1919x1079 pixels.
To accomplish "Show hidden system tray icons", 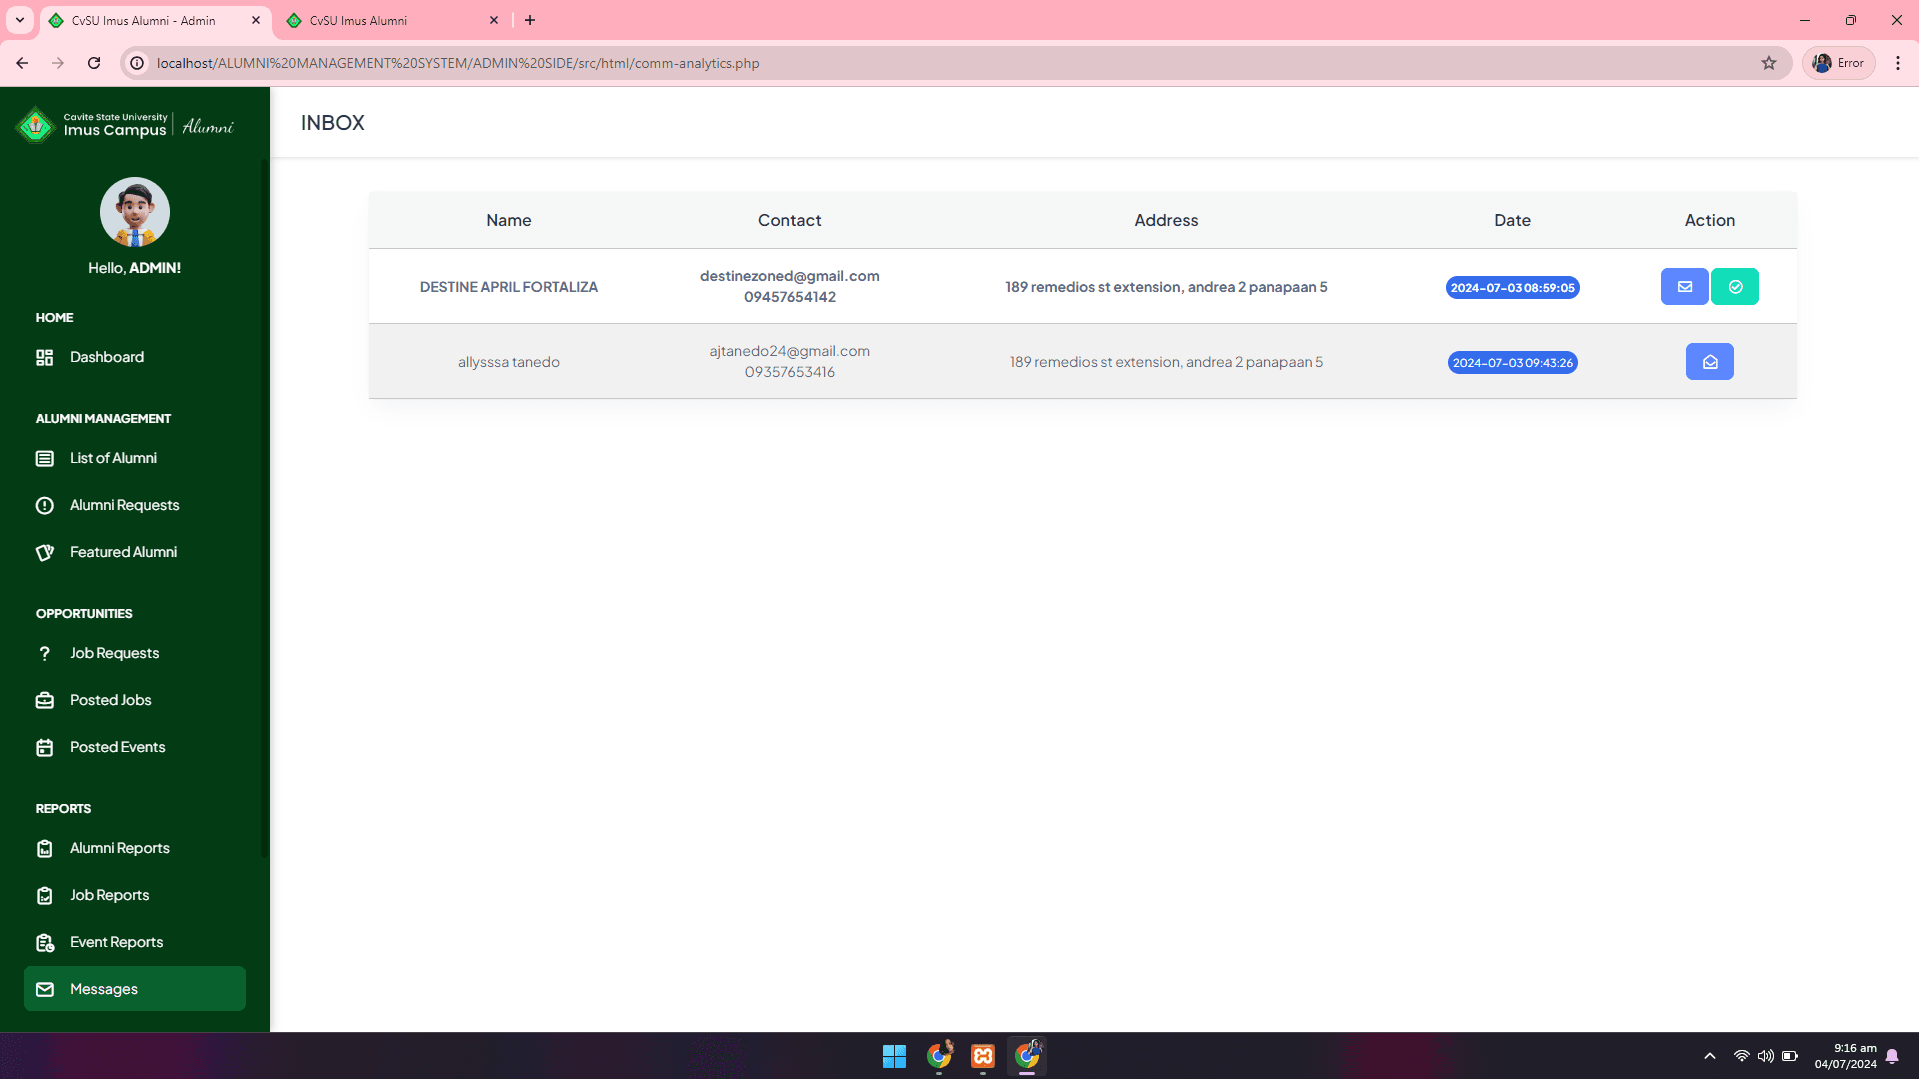I will (1710, 1056).
